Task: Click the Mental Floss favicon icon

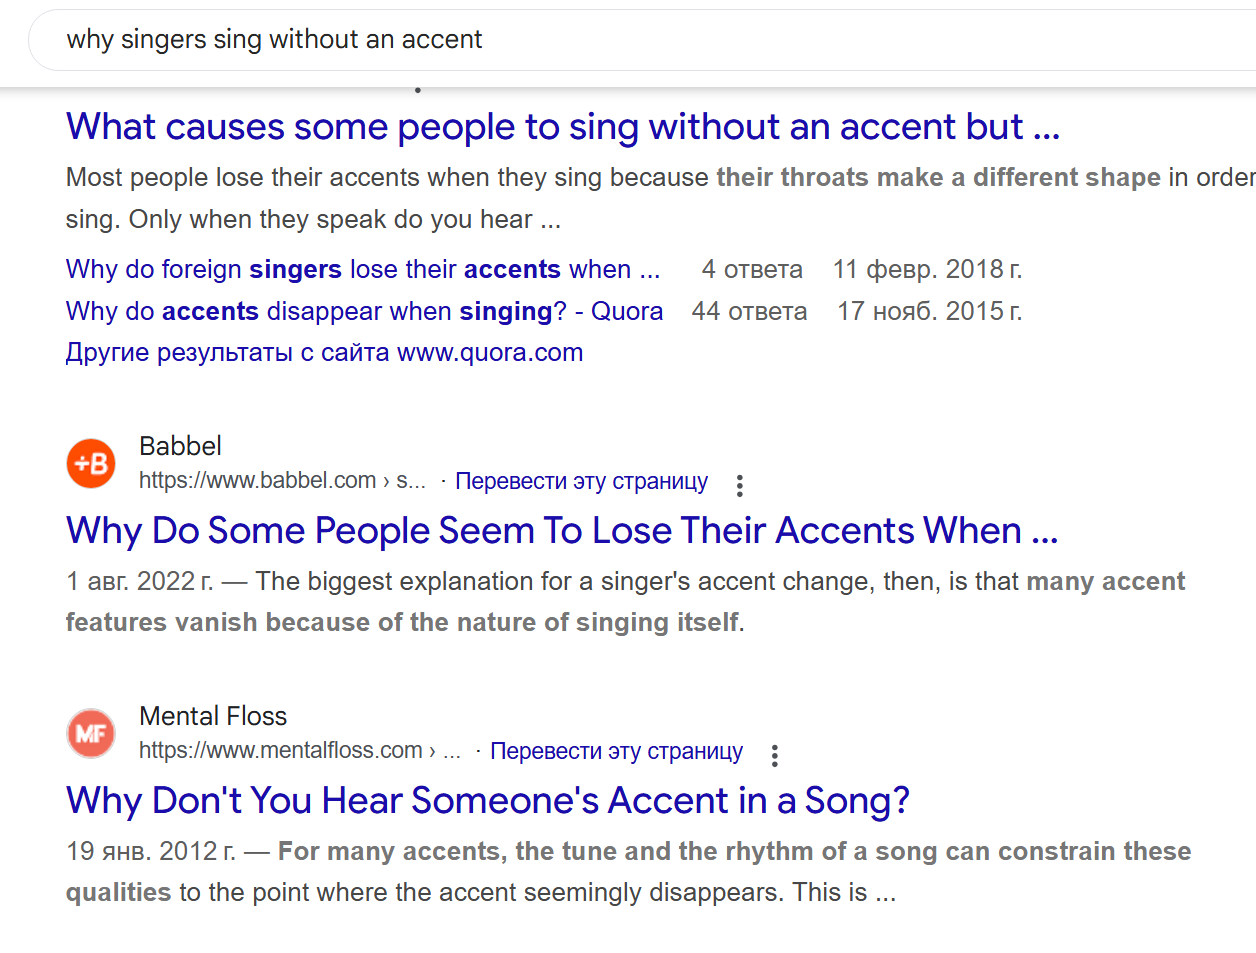Action: (91, 734)
